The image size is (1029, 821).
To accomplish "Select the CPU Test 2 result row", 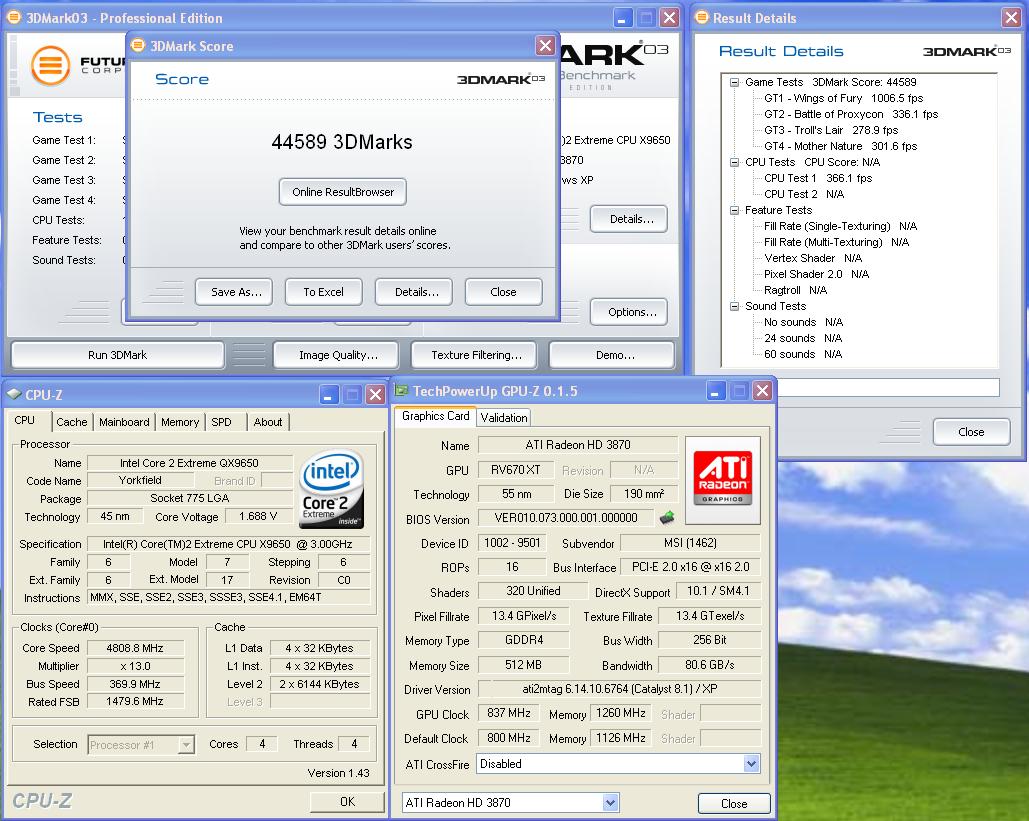I will point(804,194).
